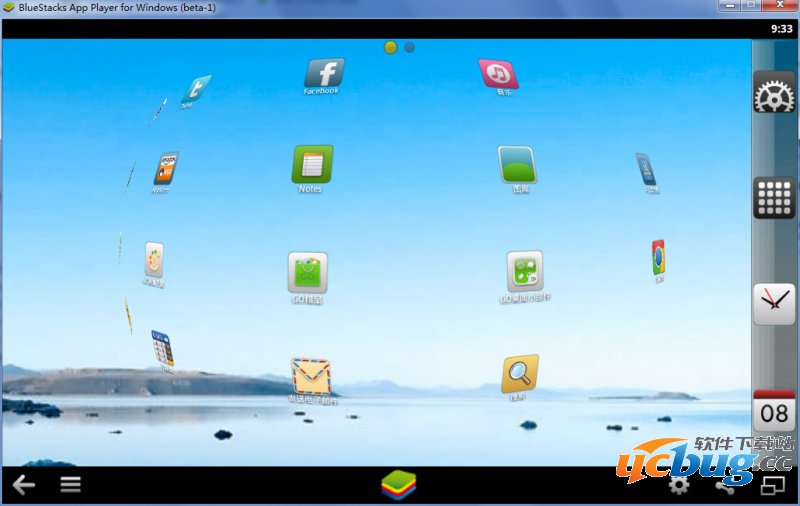The image size is (800, 506).
Task: Open the send email envelope icon
Action: (x=311, y=376)
